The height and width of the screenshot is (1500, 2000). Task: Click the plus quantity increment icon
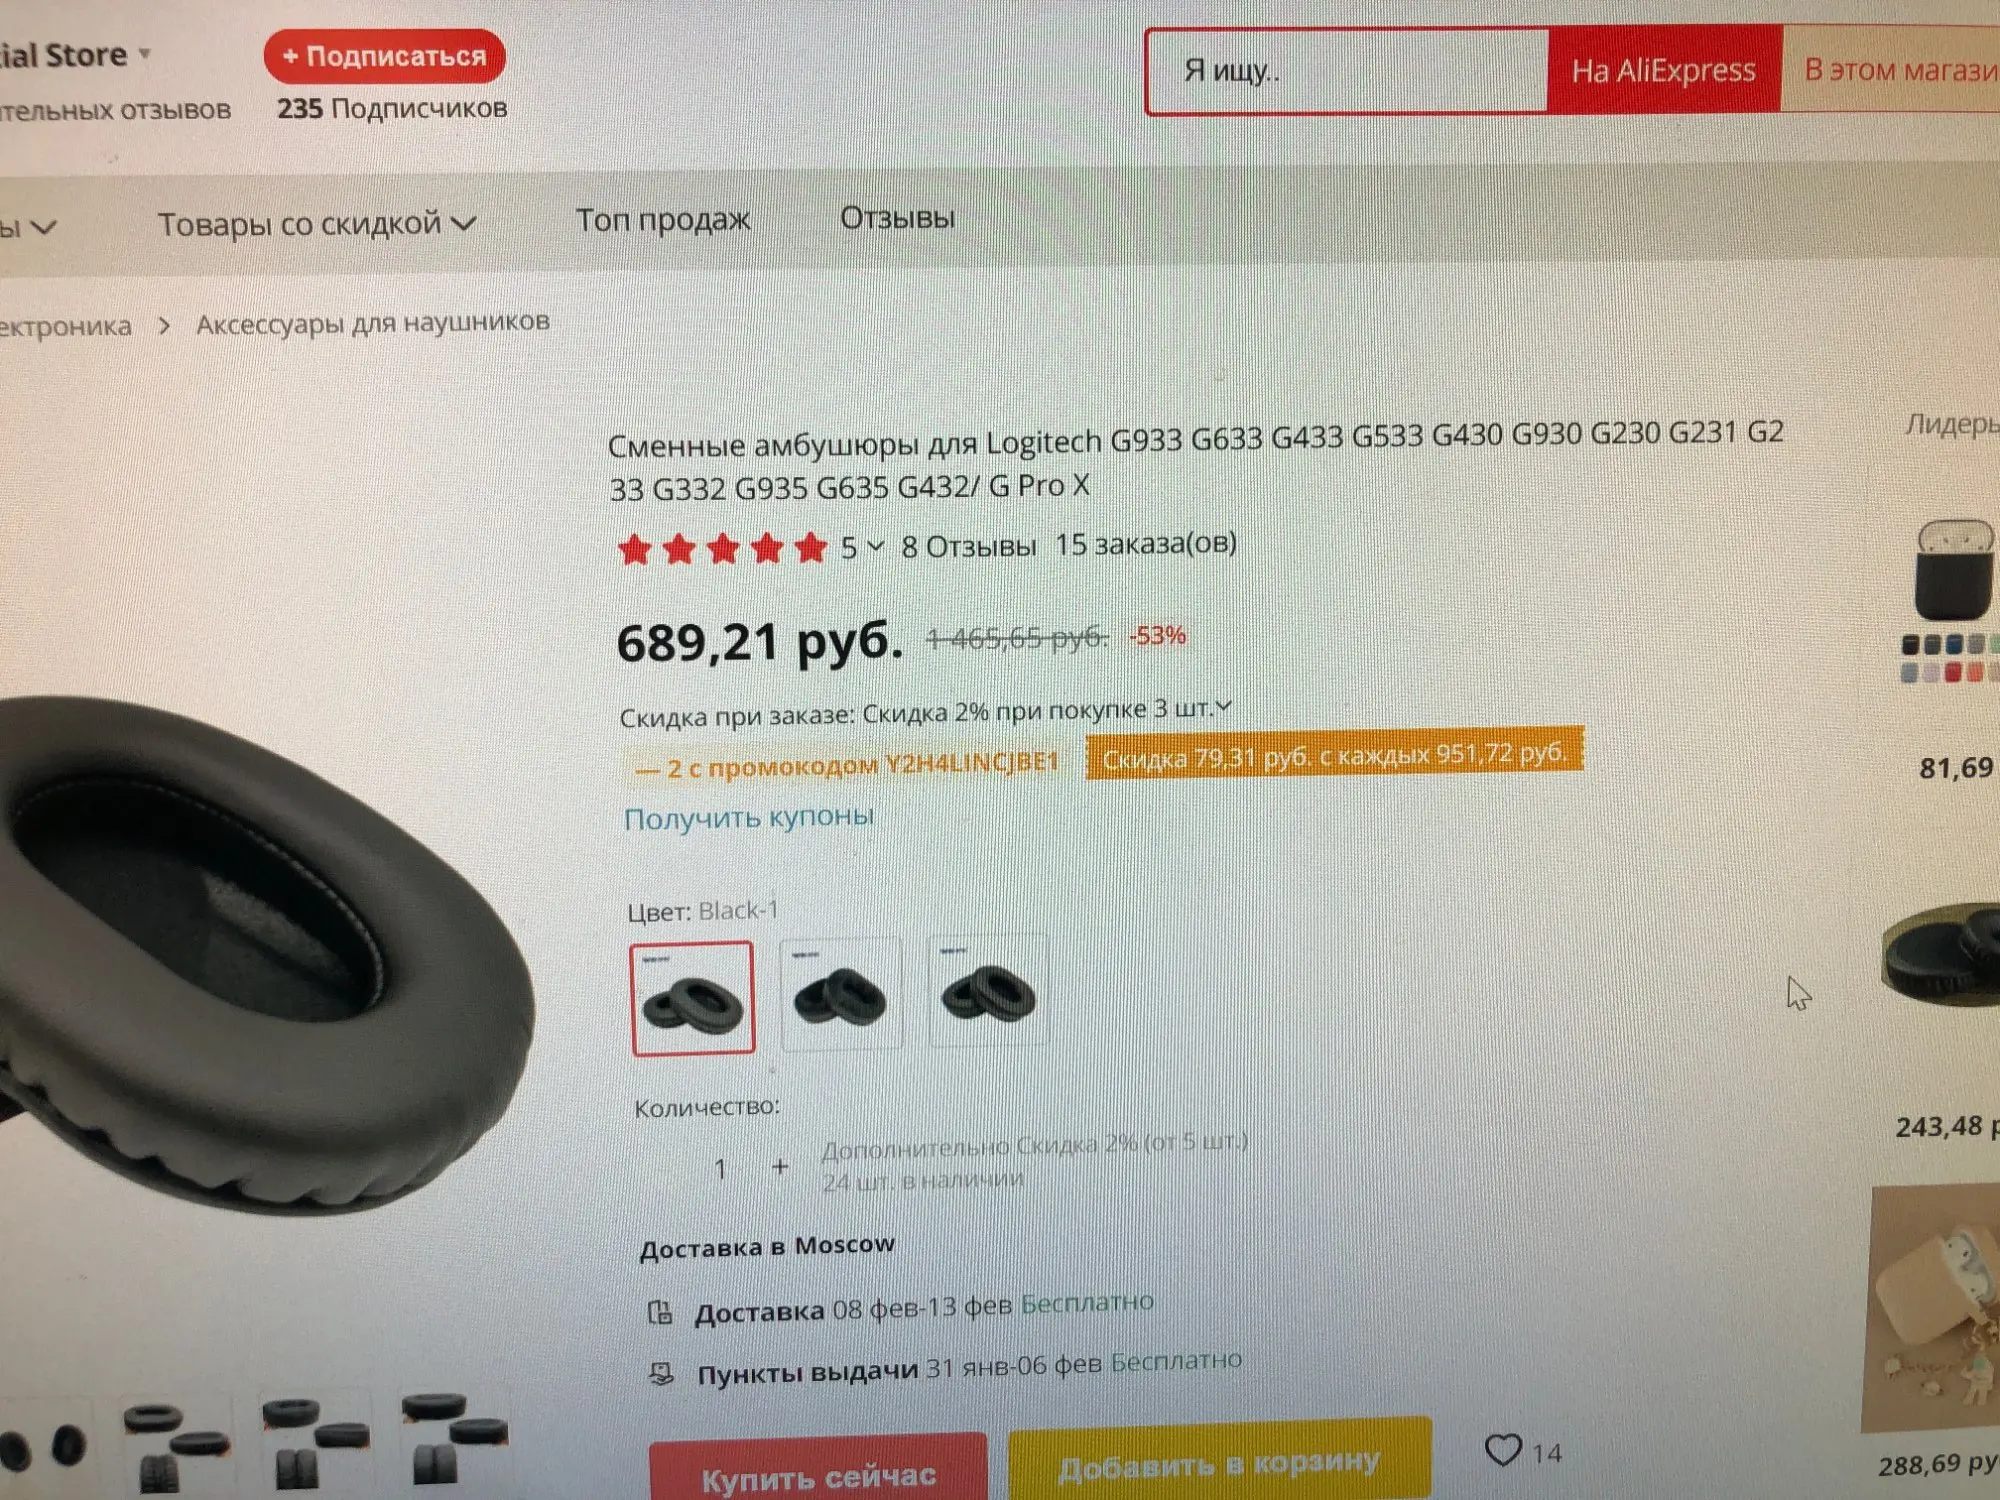(780, 1166)
